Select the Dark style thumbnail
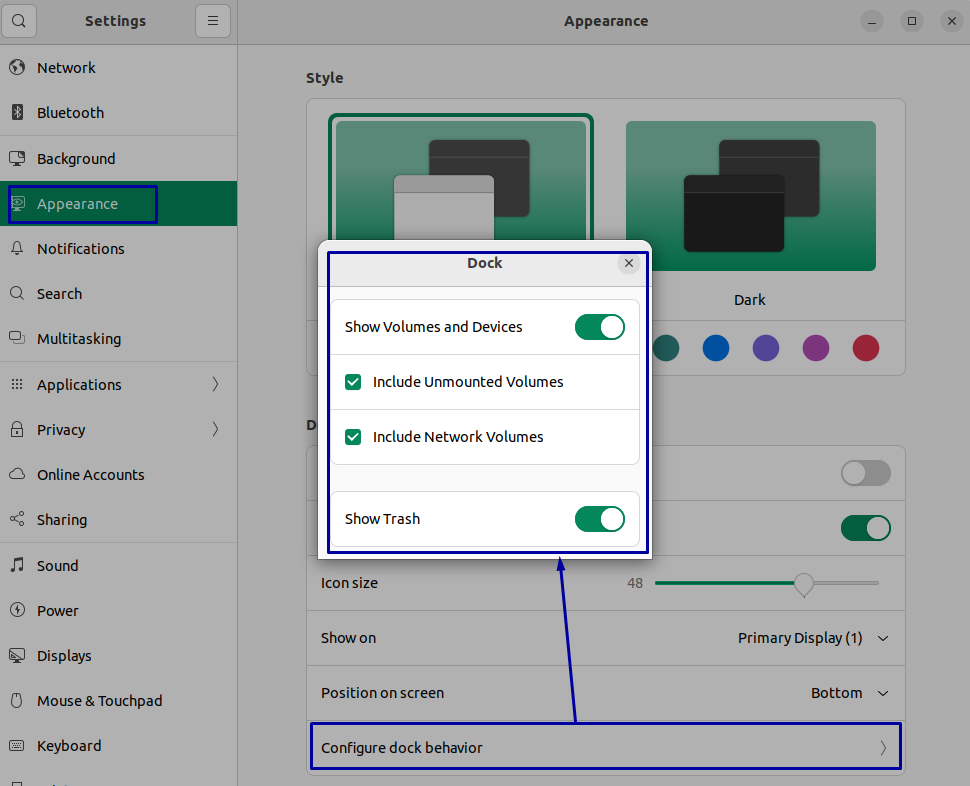Image resolution: width=970 pixels, height=786 pixels. pyautogui.click(x=750, y=195)
